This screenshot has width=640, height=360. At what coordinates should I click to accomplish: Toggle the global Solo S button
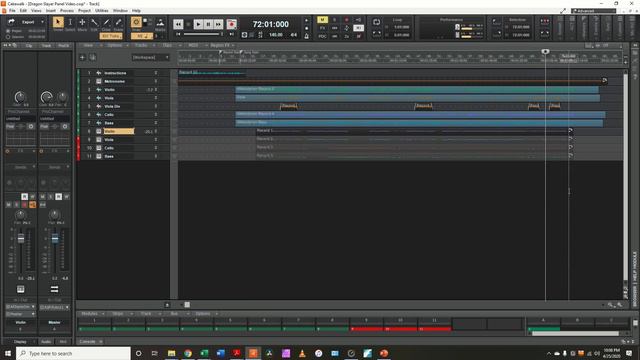click(x=334, y=20)
